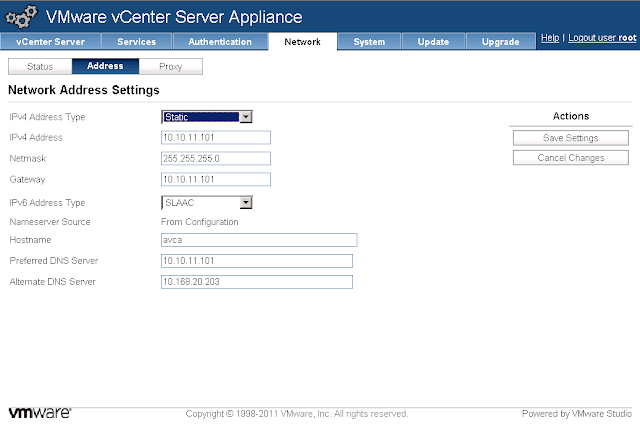This screenshot has width=640, height=431.
Task: Click the Network Address Settings heading
Action: tap(84, 90)
